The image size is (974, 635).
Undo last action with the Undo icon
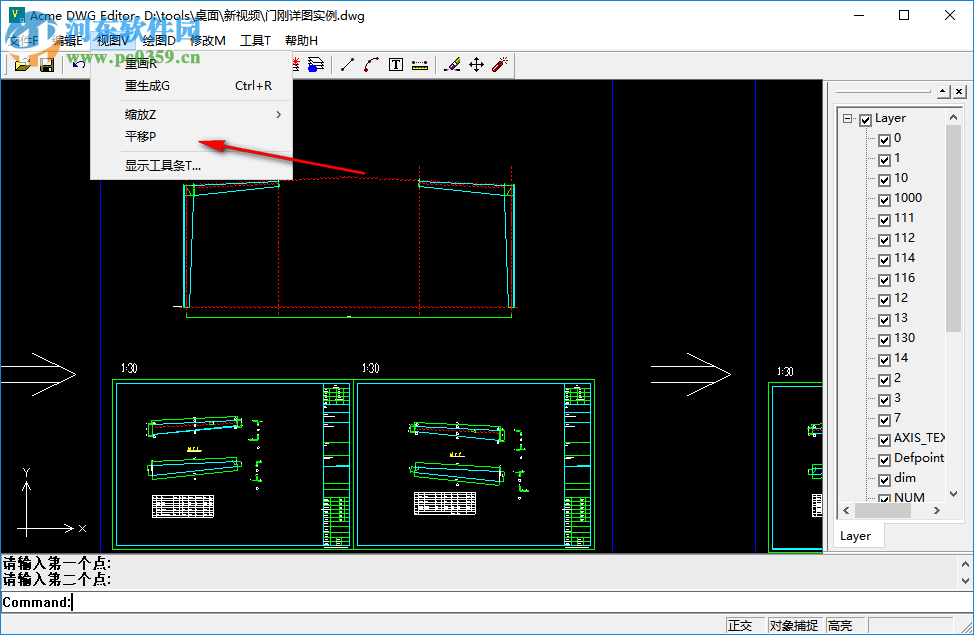78,63
